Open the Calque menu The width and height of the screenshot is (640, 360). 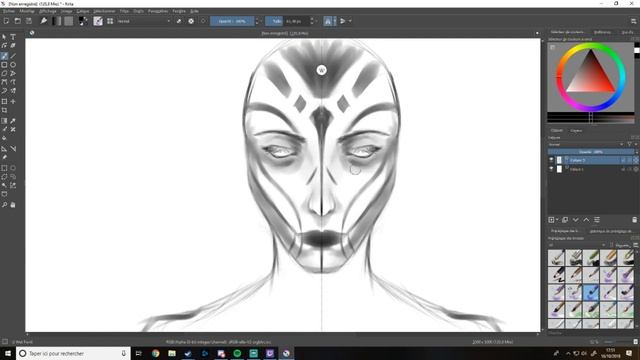[x=83, y=11]
